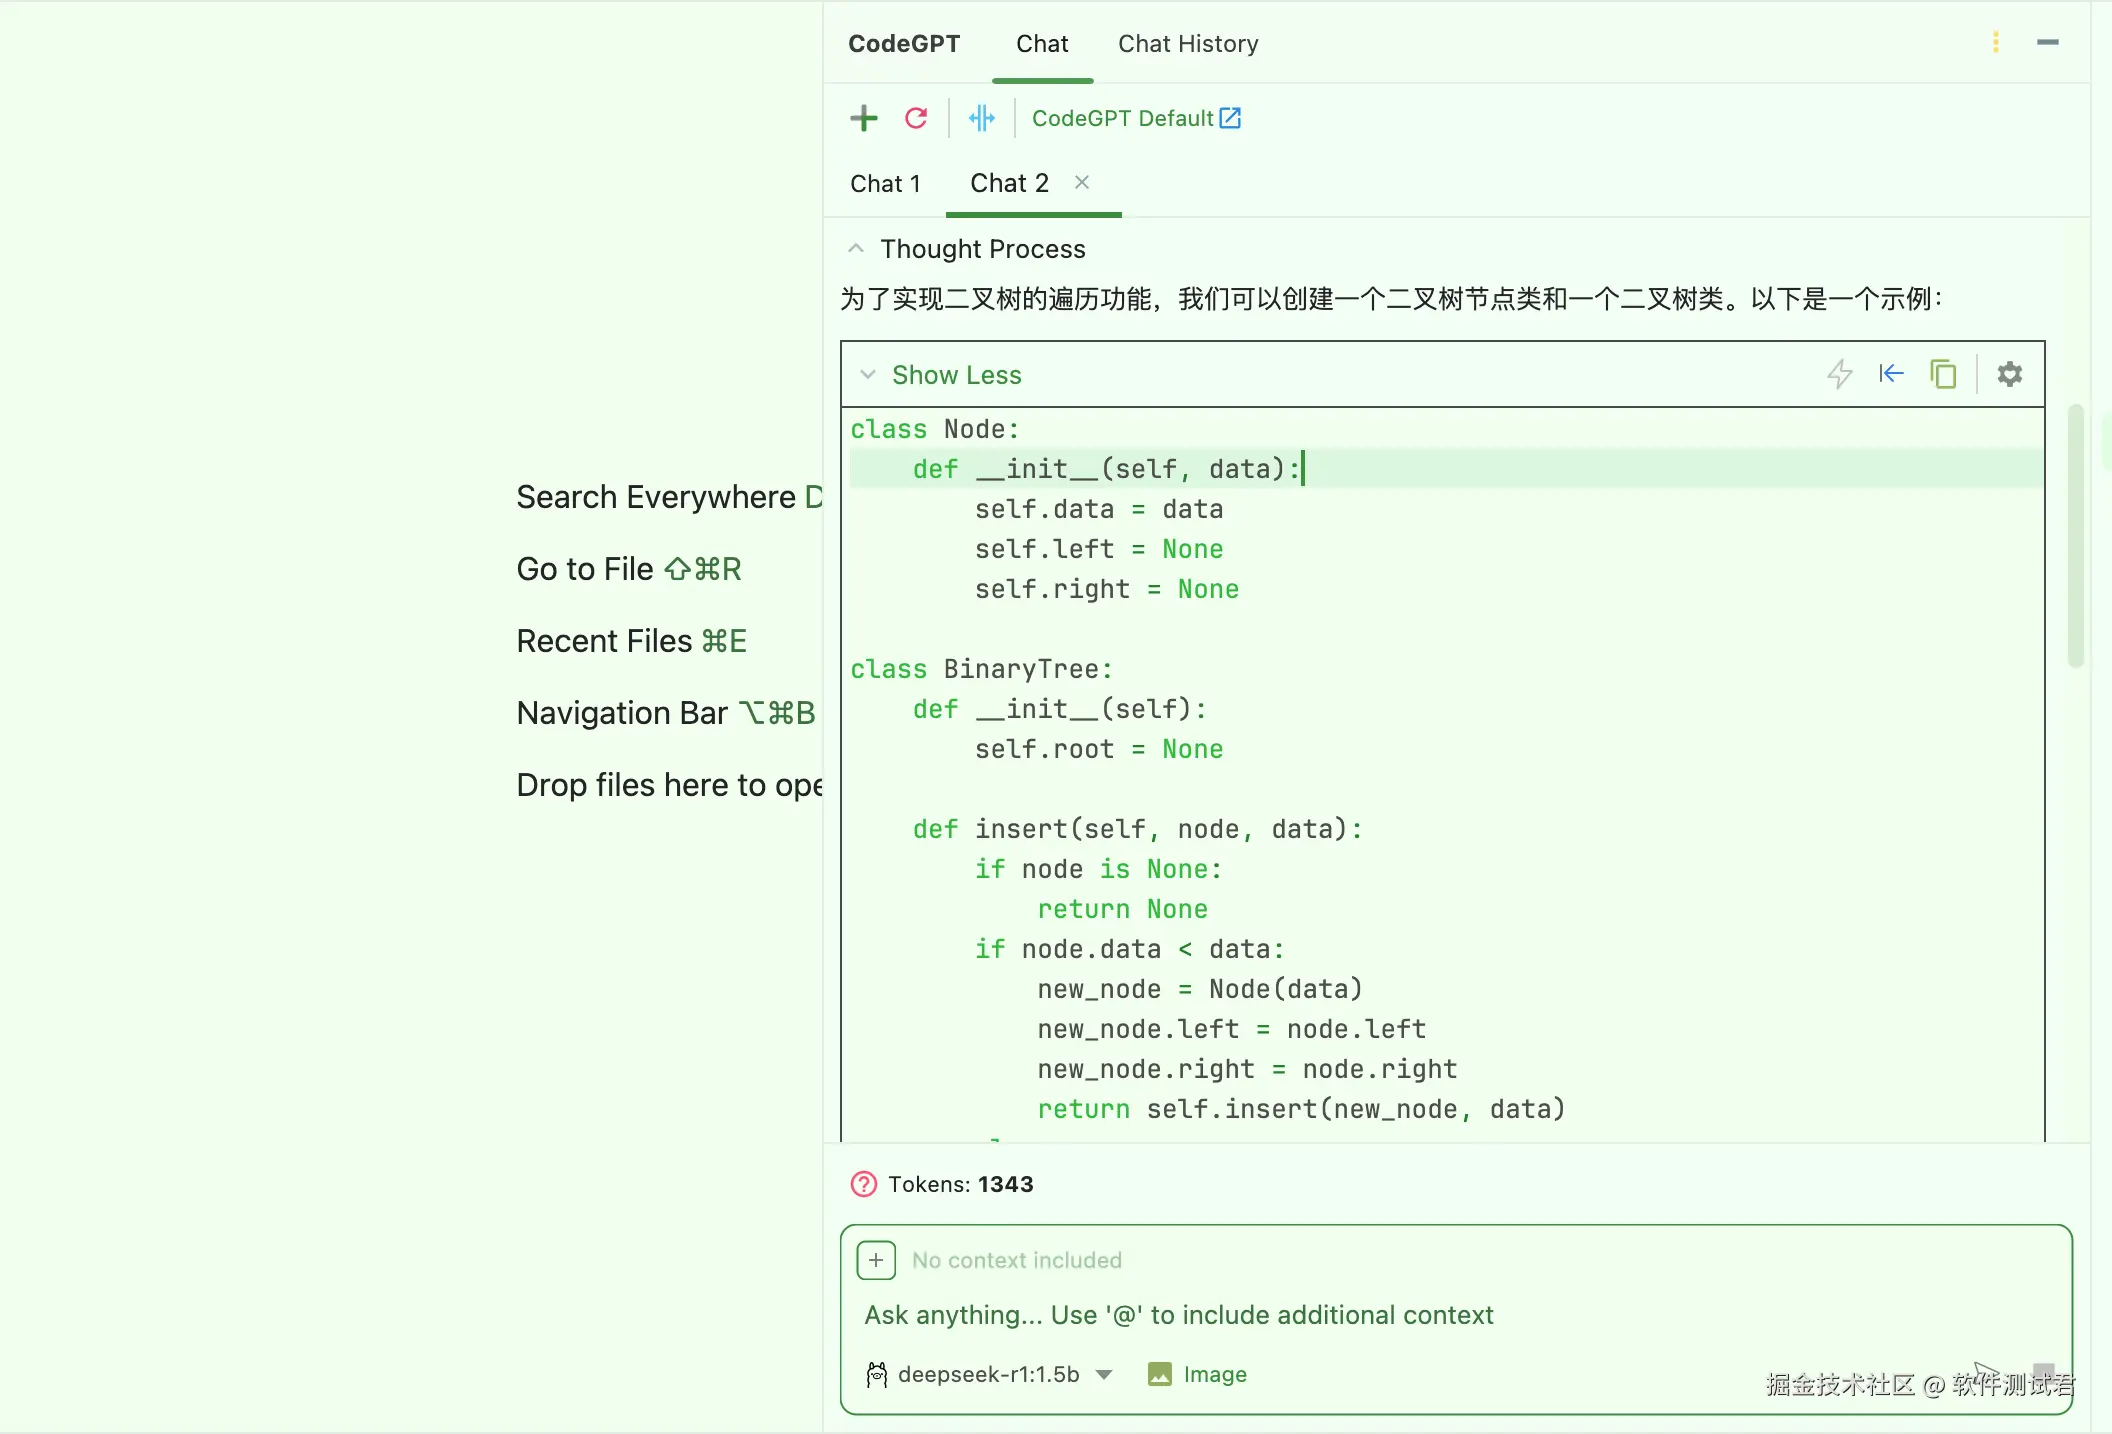Click the red reload conversation icon
This screenshot has width=2112, height=1434.
[x=916, y=118]
